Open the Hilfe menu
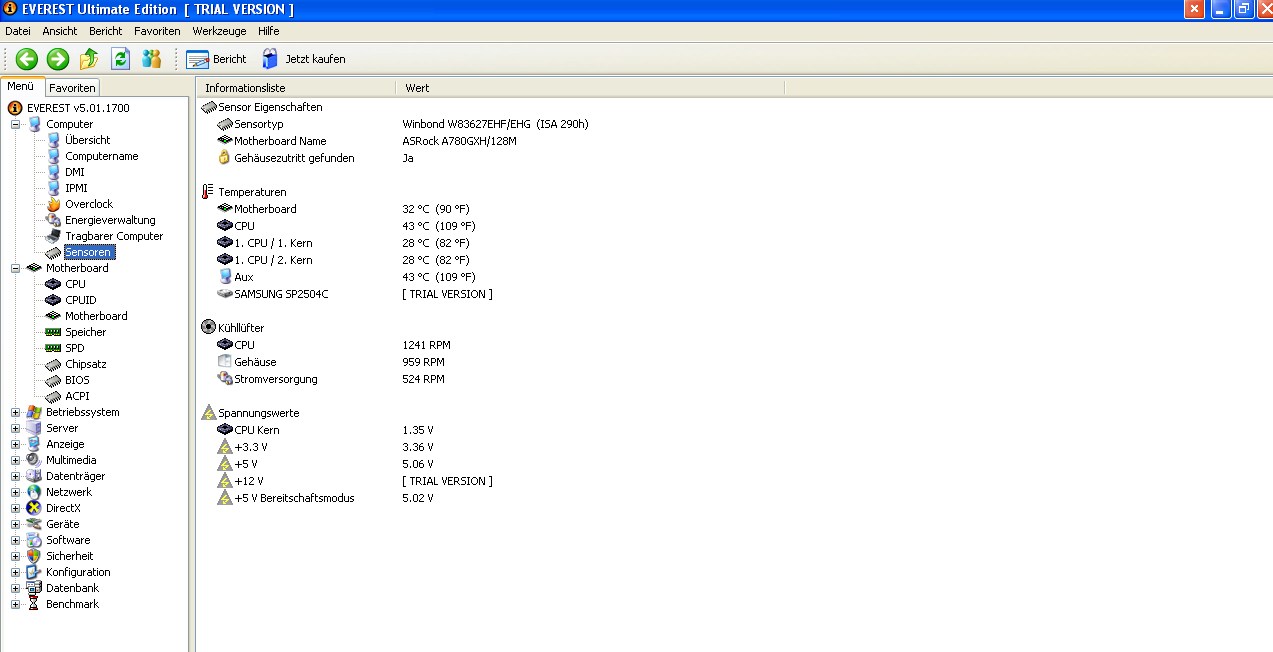This screenshot has width=1273, height=652. tap(269, 31)
